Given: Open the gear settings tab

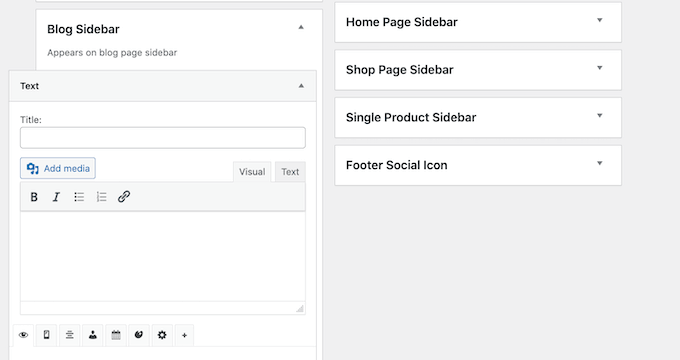Looking at the screenshot, I should [162, 335].
